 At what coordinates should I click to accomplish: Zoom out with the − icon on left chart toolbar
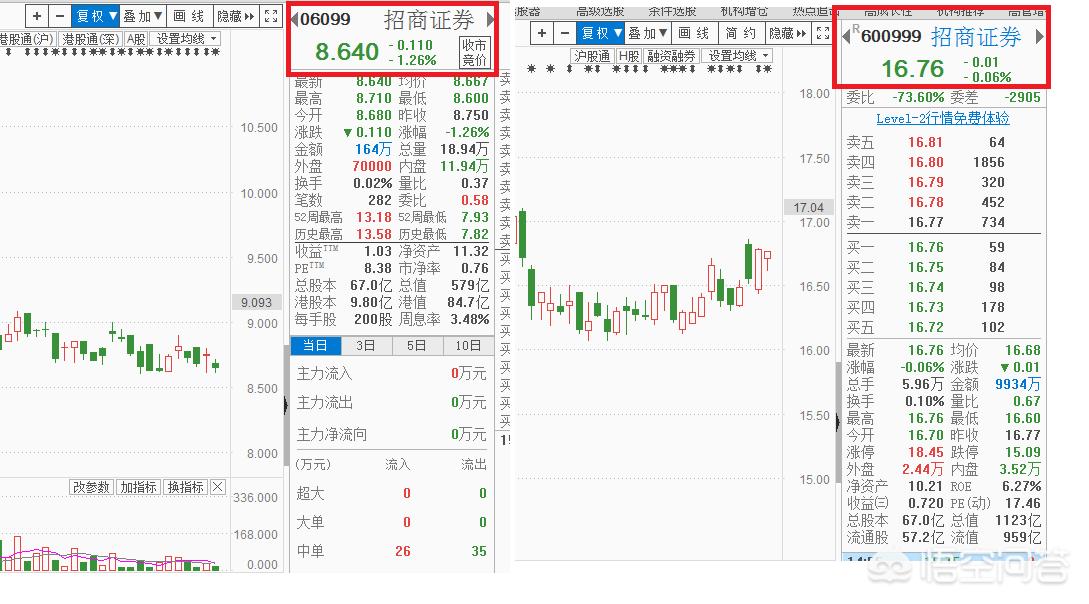pos(60,16)
